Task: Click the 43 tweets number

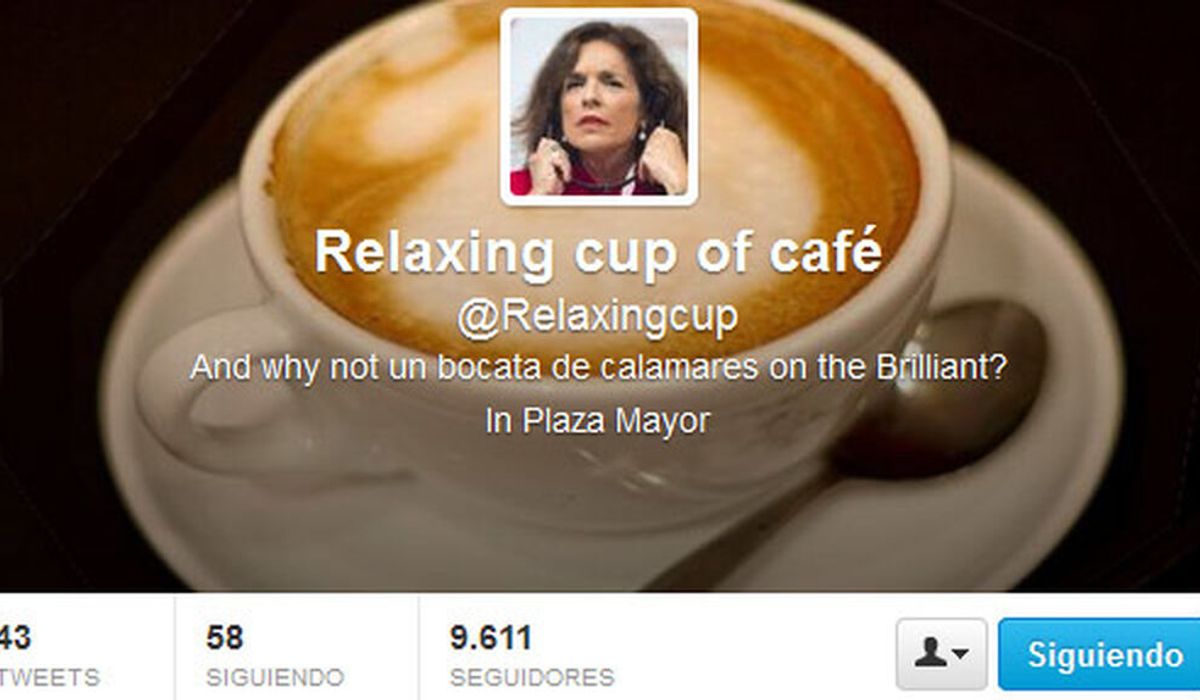Action: [x=14, y=637]
